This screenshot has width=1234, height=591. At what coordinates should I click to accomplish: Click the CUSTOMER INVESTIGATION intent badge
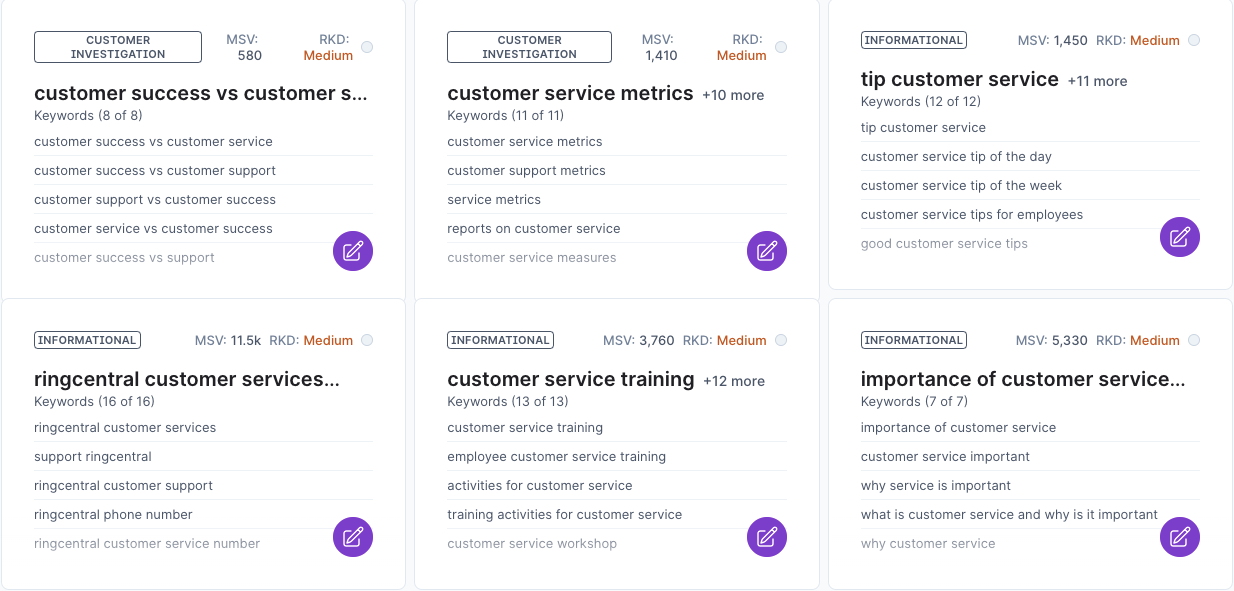click(x=117, y=46)
